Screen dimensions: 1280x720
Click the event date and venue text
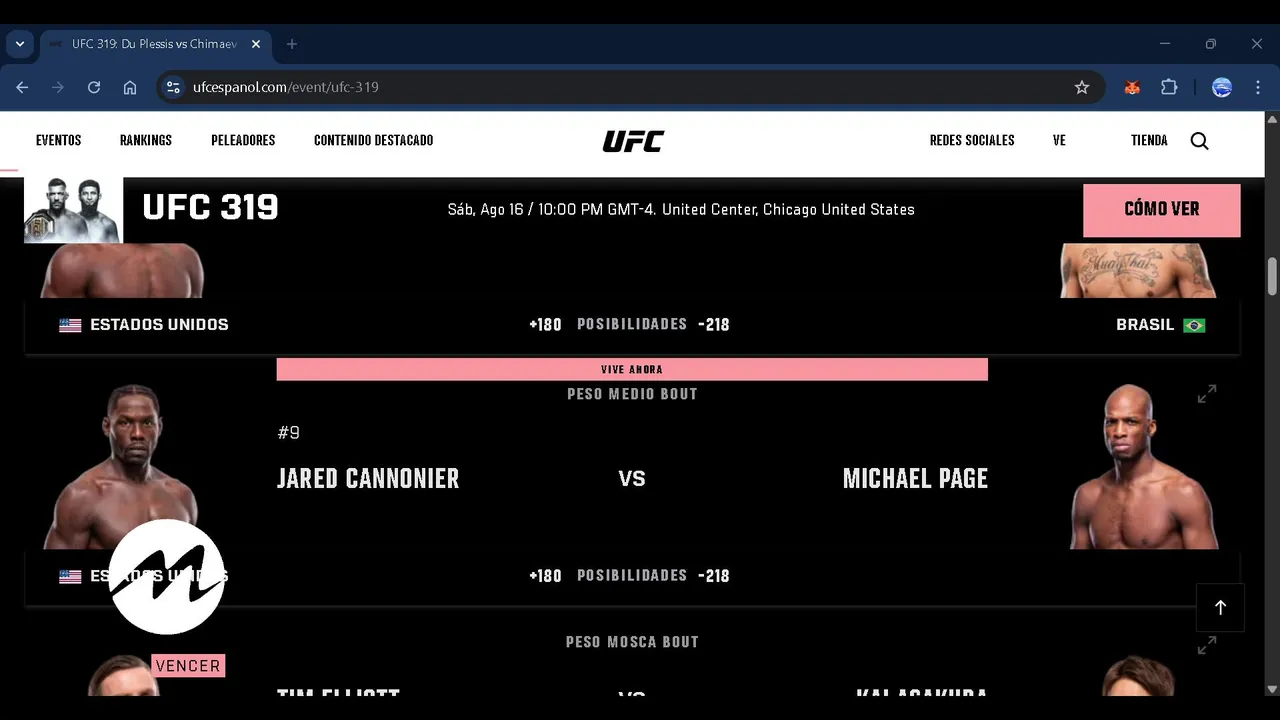point(681,209)
